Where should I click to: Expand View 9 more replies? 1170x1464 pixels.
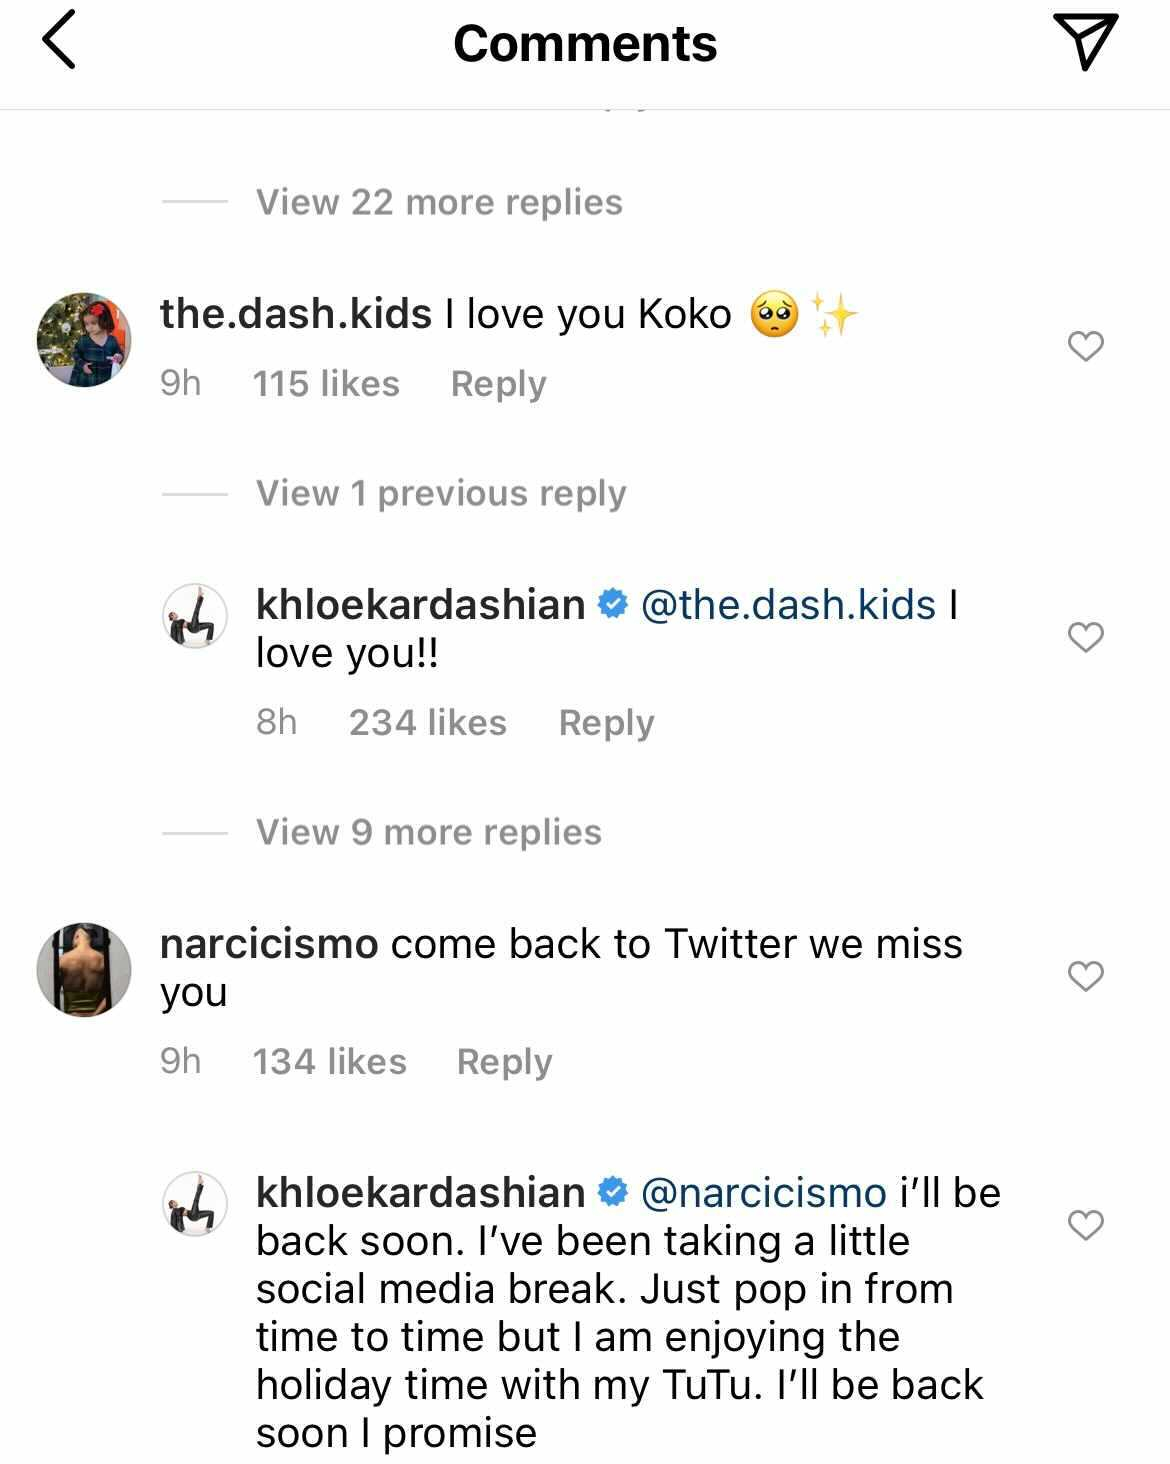pyautogui.click(x=428, y=832)
